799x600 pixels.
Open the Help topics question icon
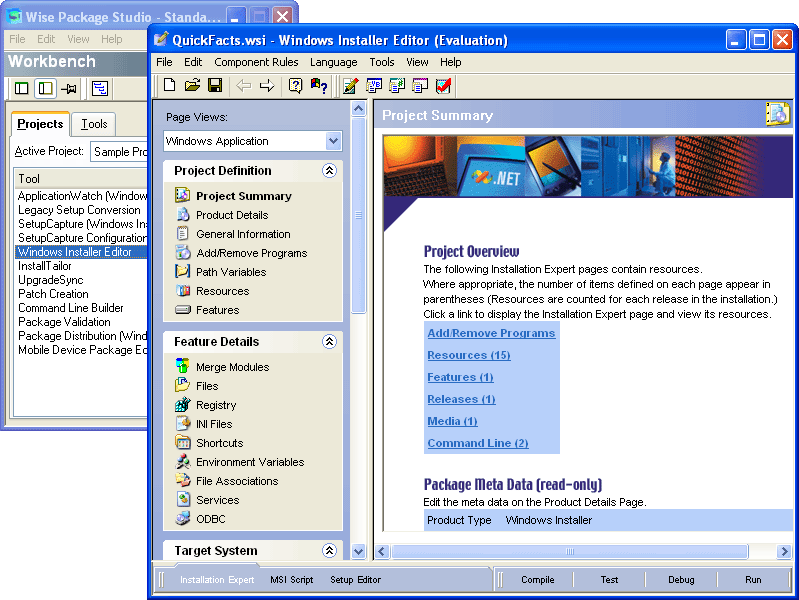pos(295,86)
